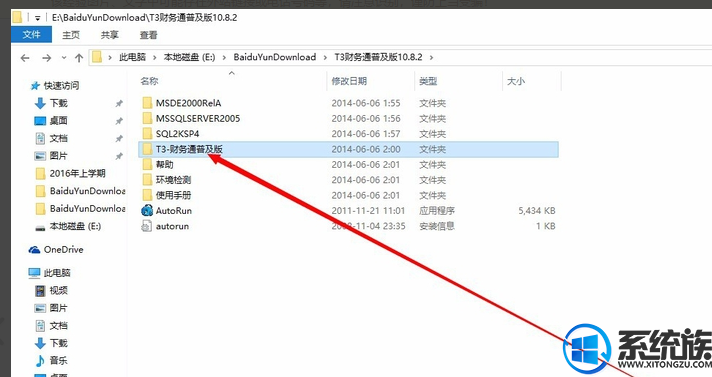The width and height of the screenshot is (712, 377).
Task: Go back with the left arrow button
Action: pyautogui.click(x=25, y=58)
